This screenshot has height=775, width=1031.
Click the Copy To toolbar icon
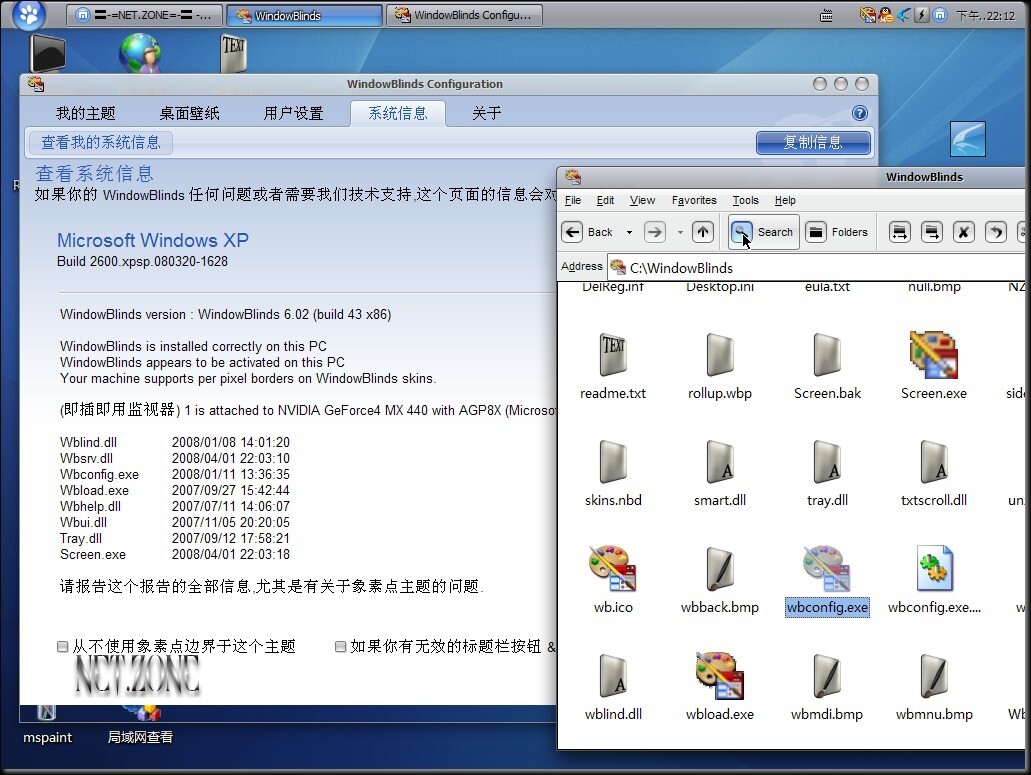931,232
